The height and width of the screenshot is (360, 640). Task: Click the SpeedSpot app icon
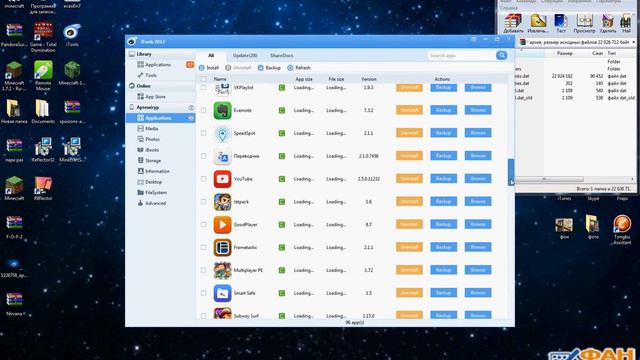tap(222, 133)
